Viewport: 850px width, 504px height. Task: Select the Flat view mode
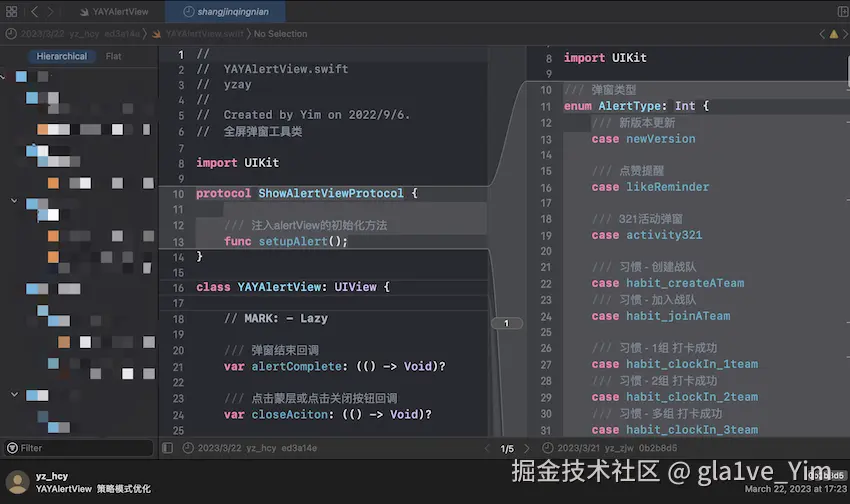pos(113,56)
